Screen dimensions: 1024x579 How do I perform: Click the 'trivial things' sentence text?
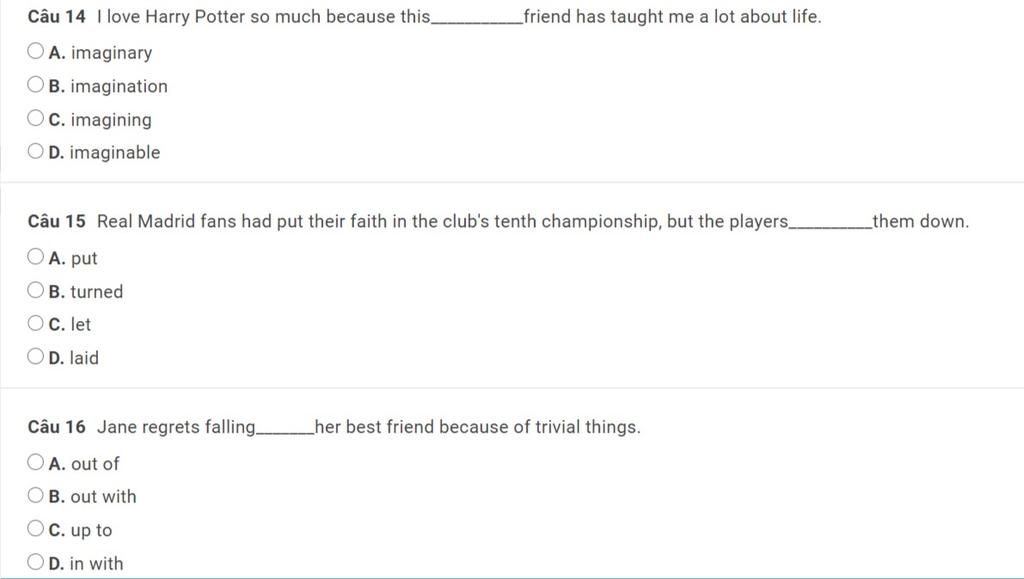478,427
